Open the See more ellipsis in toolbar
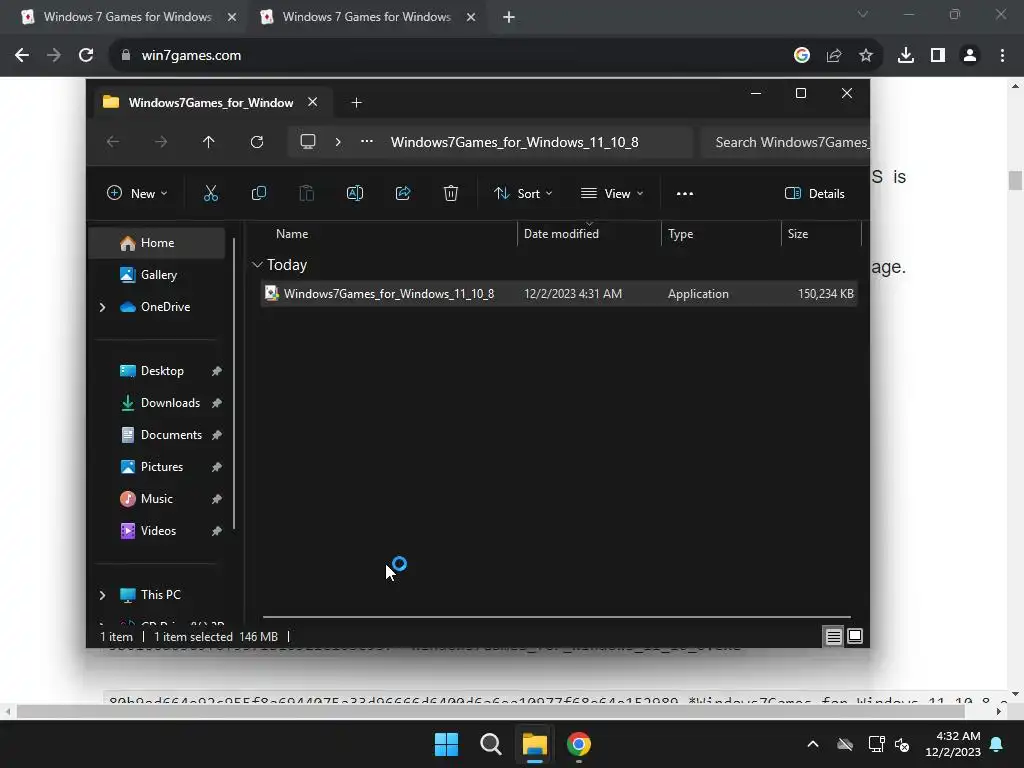This screenshot has height=768, width=1024. (684, 193)
